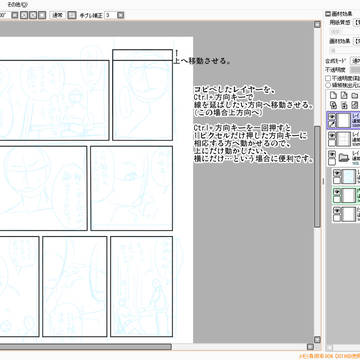Screen dimensions: 360x360
Task: Open the 用紙質感 paper texture dropdown
Action: coord(357,23)
